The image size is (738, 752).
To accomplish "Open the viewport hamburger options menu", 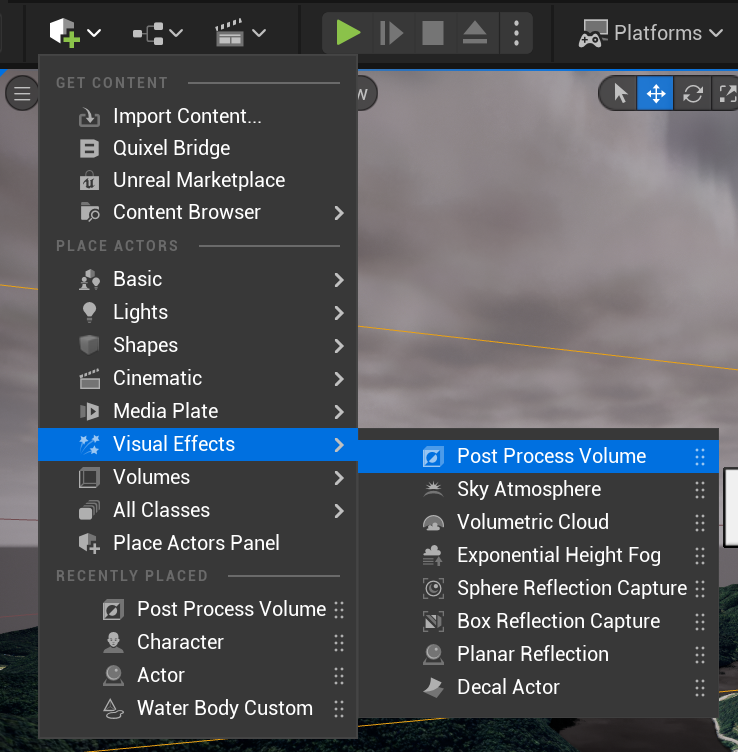I will [x=22, y=94].
